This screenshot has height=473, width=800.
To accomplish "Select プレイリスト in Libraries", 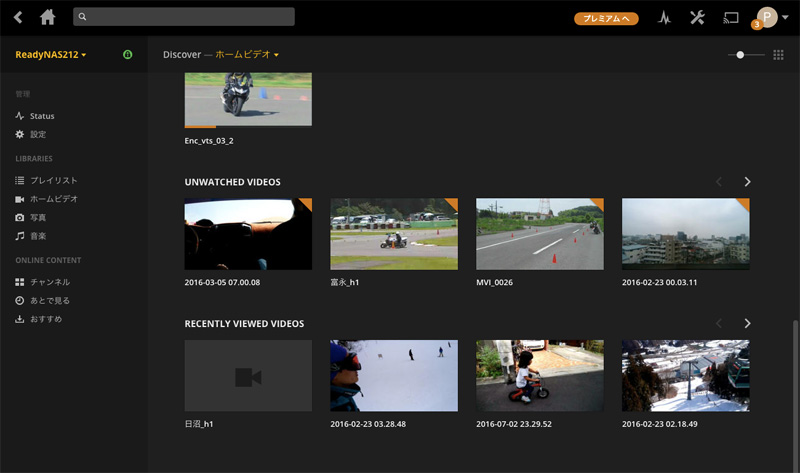I will 53,180.
